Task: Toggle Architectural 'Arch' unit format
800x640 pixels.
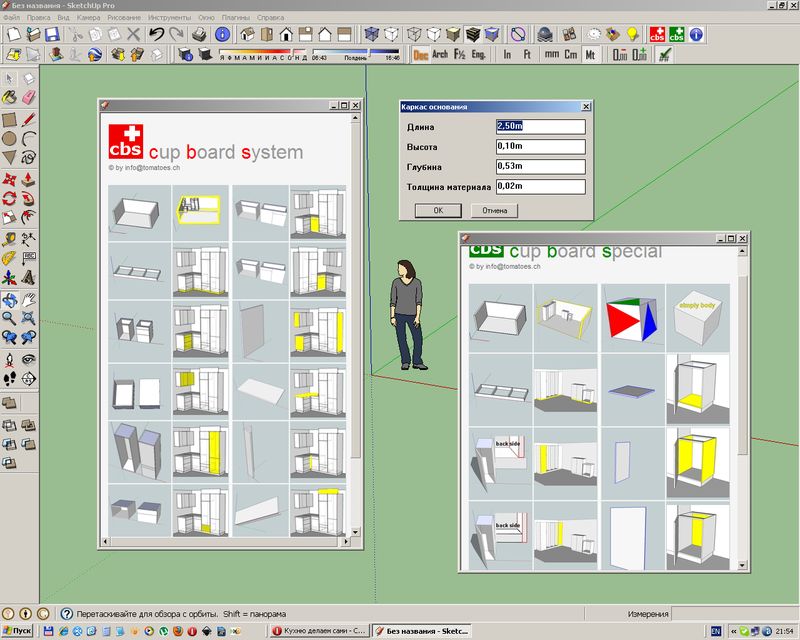Action: click(x=440, y=55)
